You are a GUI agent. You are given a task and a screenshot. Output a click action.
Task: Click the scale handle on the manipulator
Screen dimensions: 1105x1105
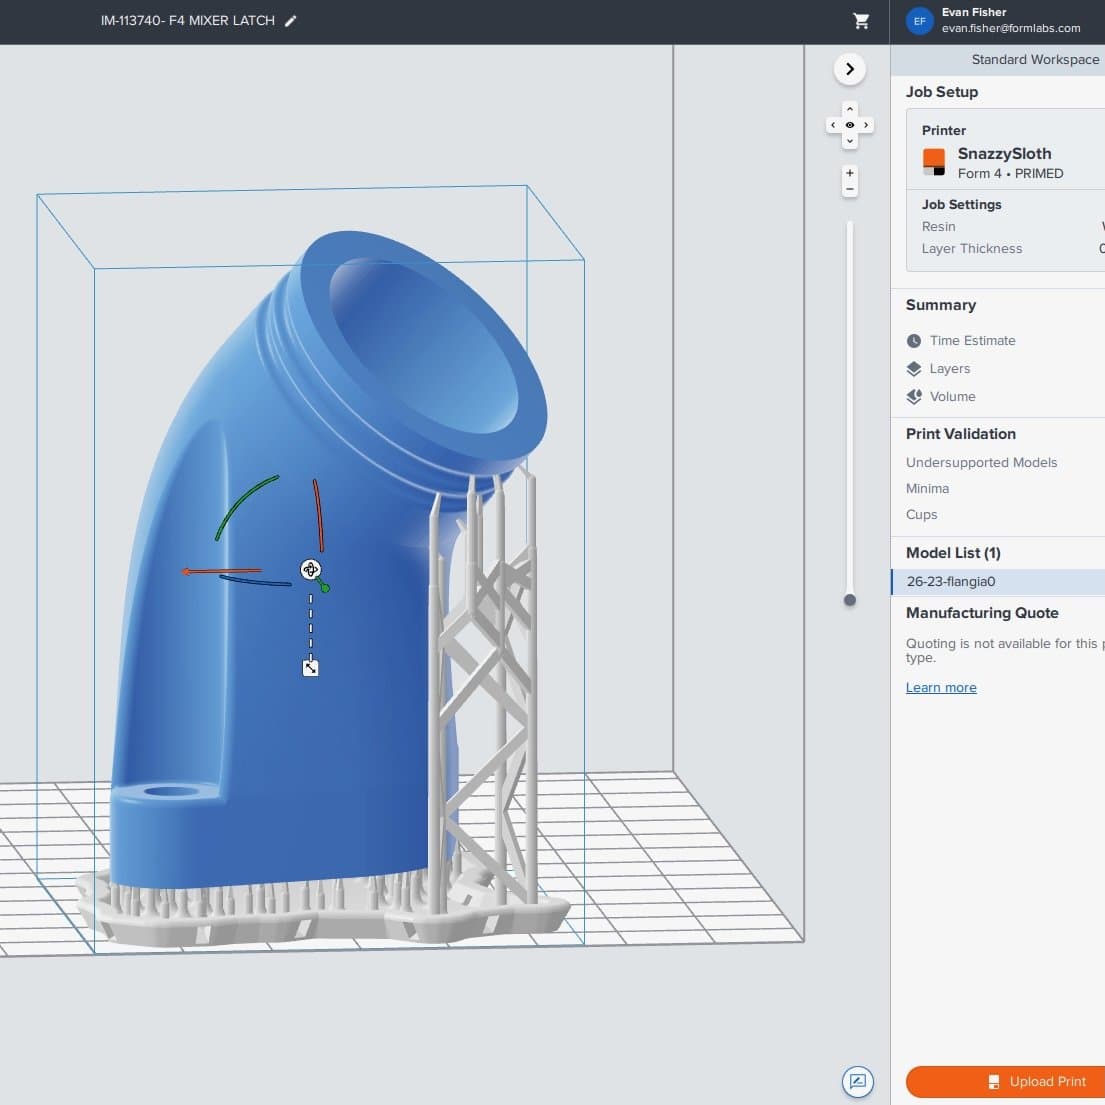(310, 668)
